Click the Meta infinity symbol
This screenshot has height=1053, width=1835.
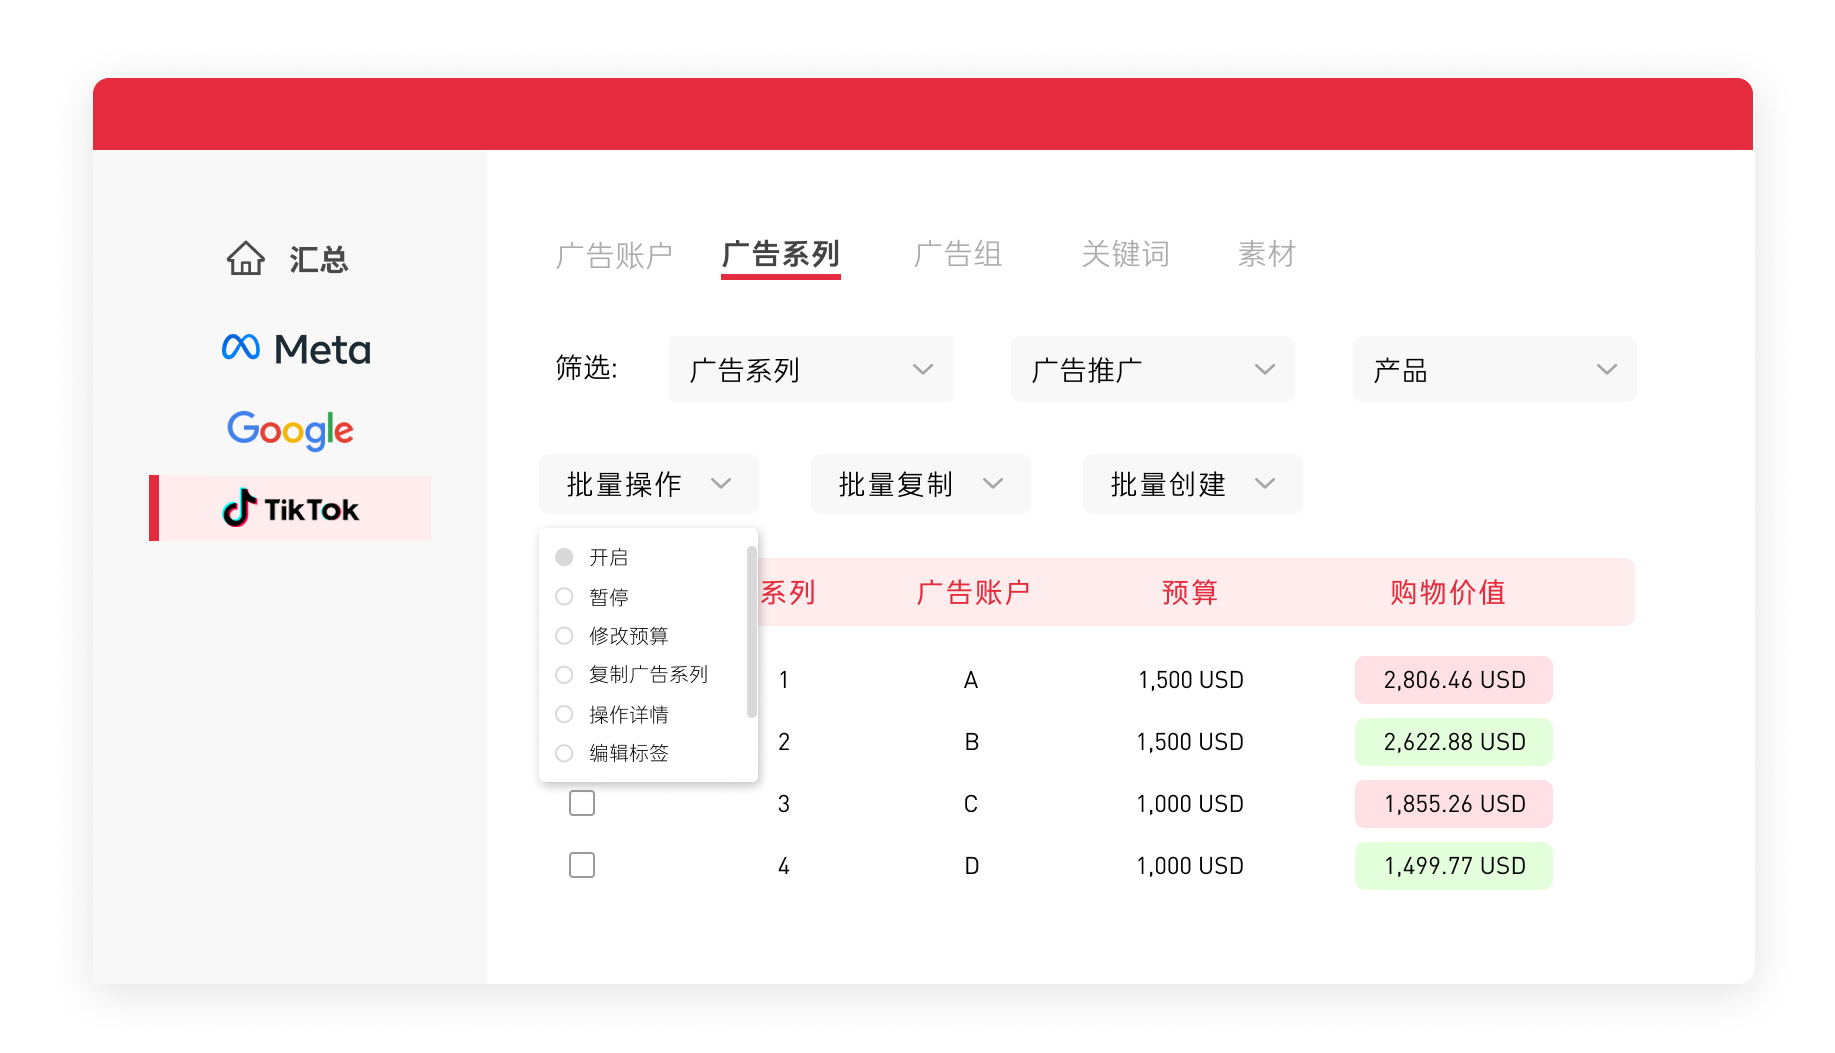click(x=239, y=347)
